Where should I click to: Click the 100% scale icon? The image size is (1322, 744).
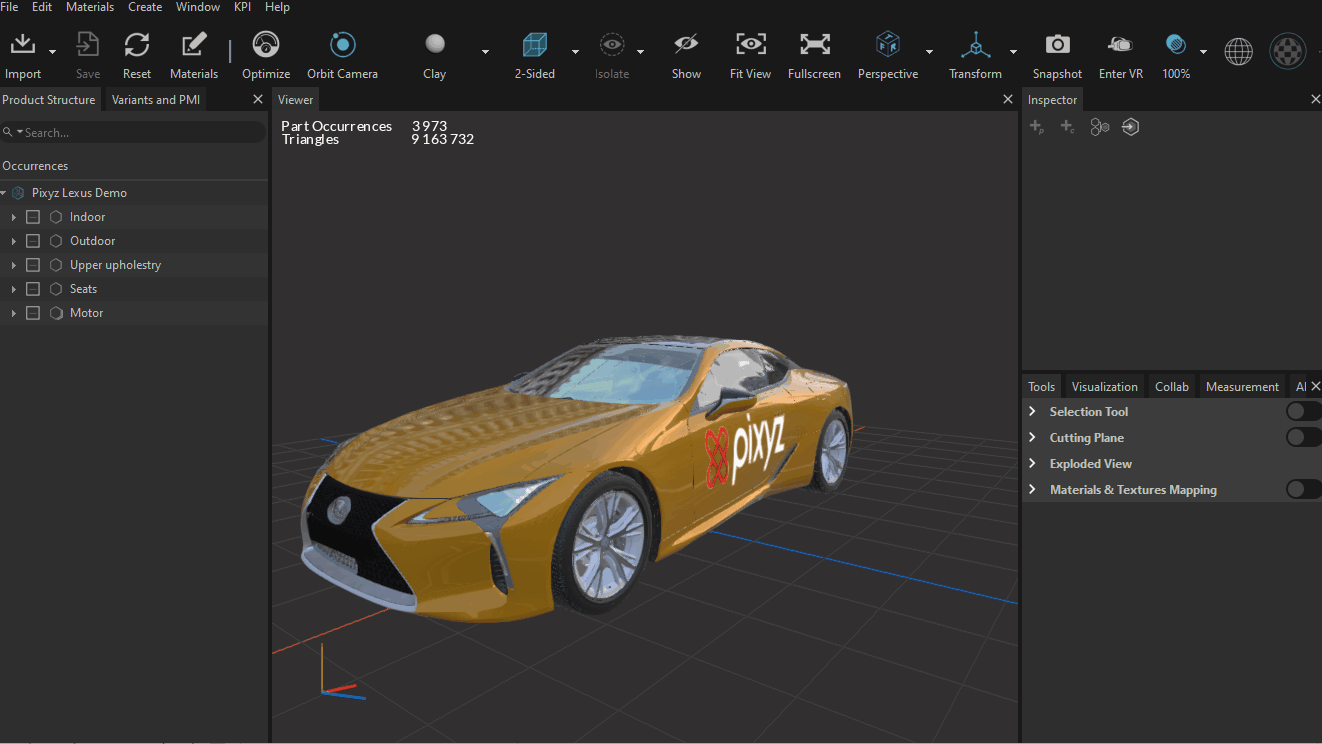pos(1176,45)
